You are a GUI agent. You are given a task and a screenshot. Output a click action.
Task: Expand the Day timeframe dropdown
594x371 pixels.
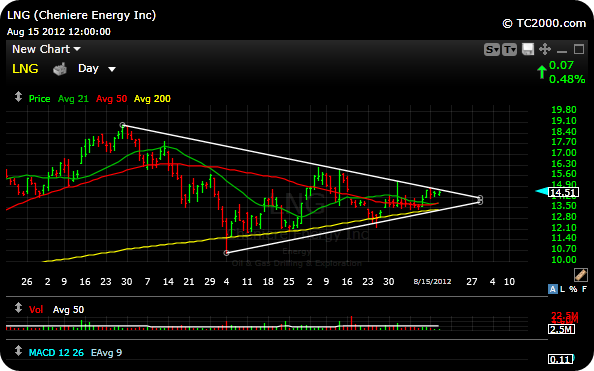click(97, 69)
